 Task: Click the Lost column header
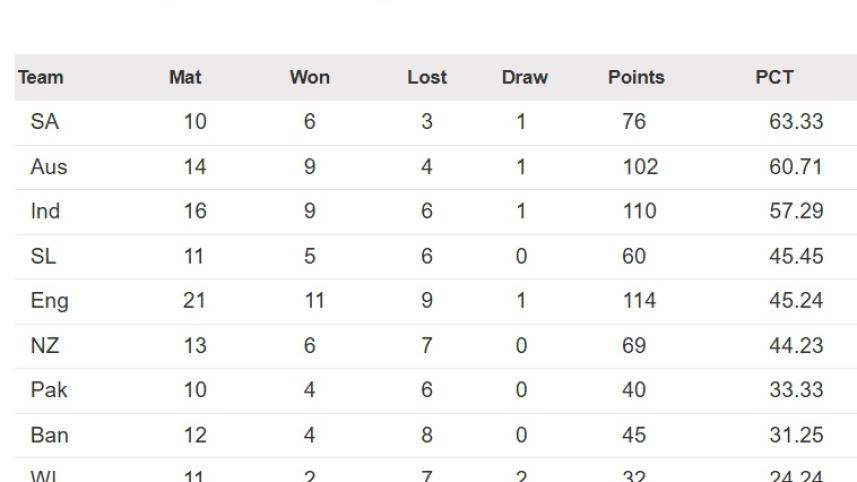[427, 77]
